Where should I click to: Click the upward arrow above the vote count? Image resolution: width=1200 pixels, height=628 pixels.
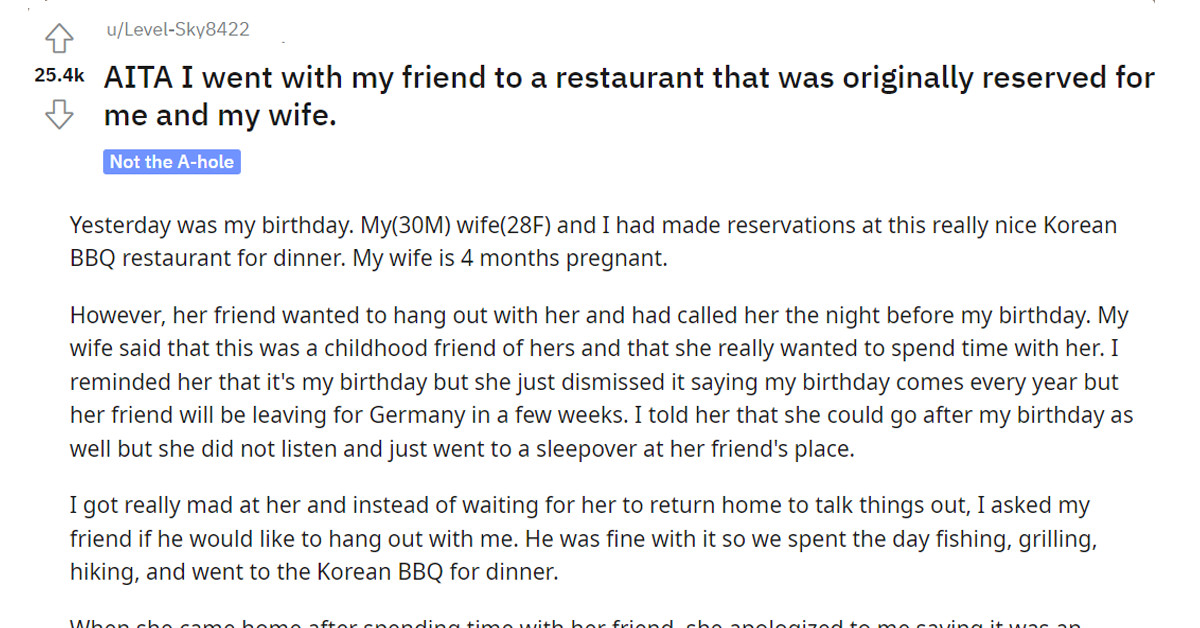click(x=59, y=36)
